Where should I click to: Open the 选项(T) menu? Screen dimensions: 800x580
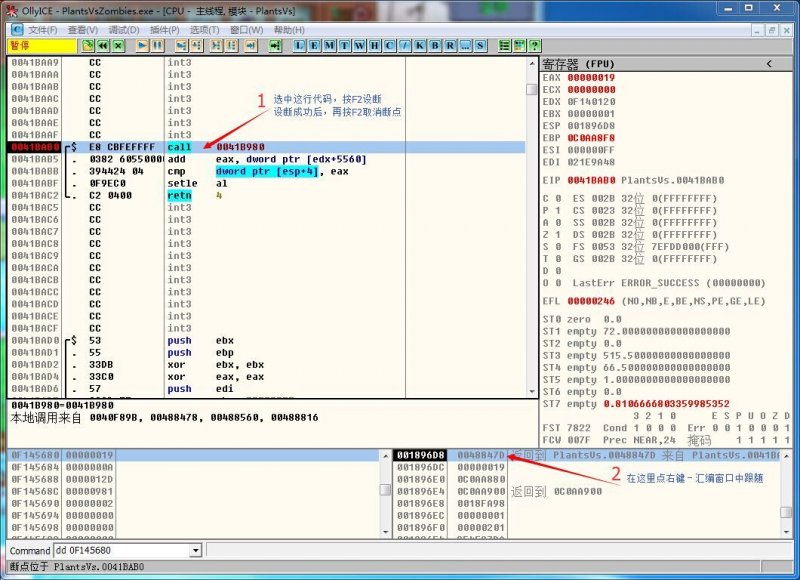click(x=205, y=30)
